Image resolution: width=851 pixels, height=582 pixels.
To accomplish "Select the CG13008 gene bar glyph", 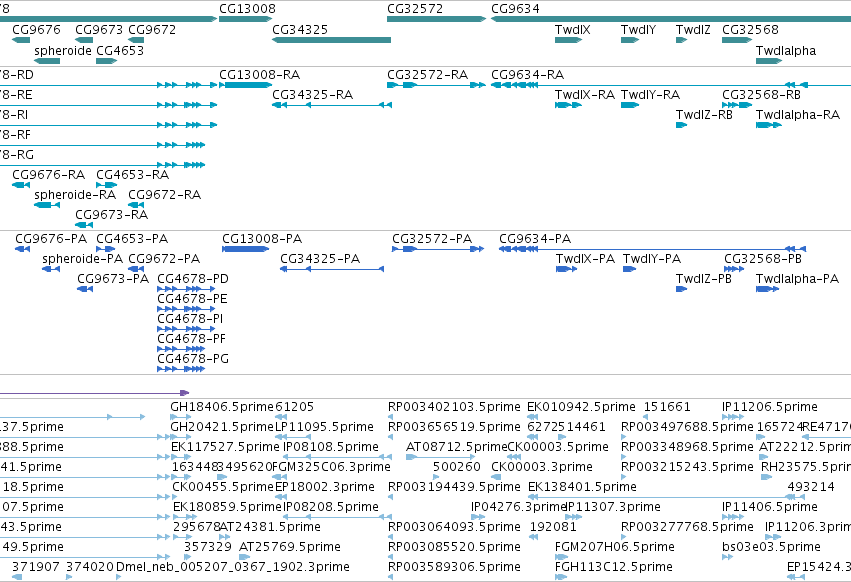I will point(245,19).
